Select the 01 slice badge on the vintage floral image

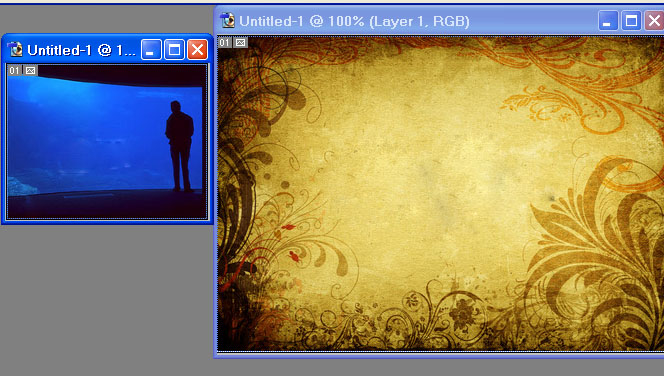click(224, 42)
